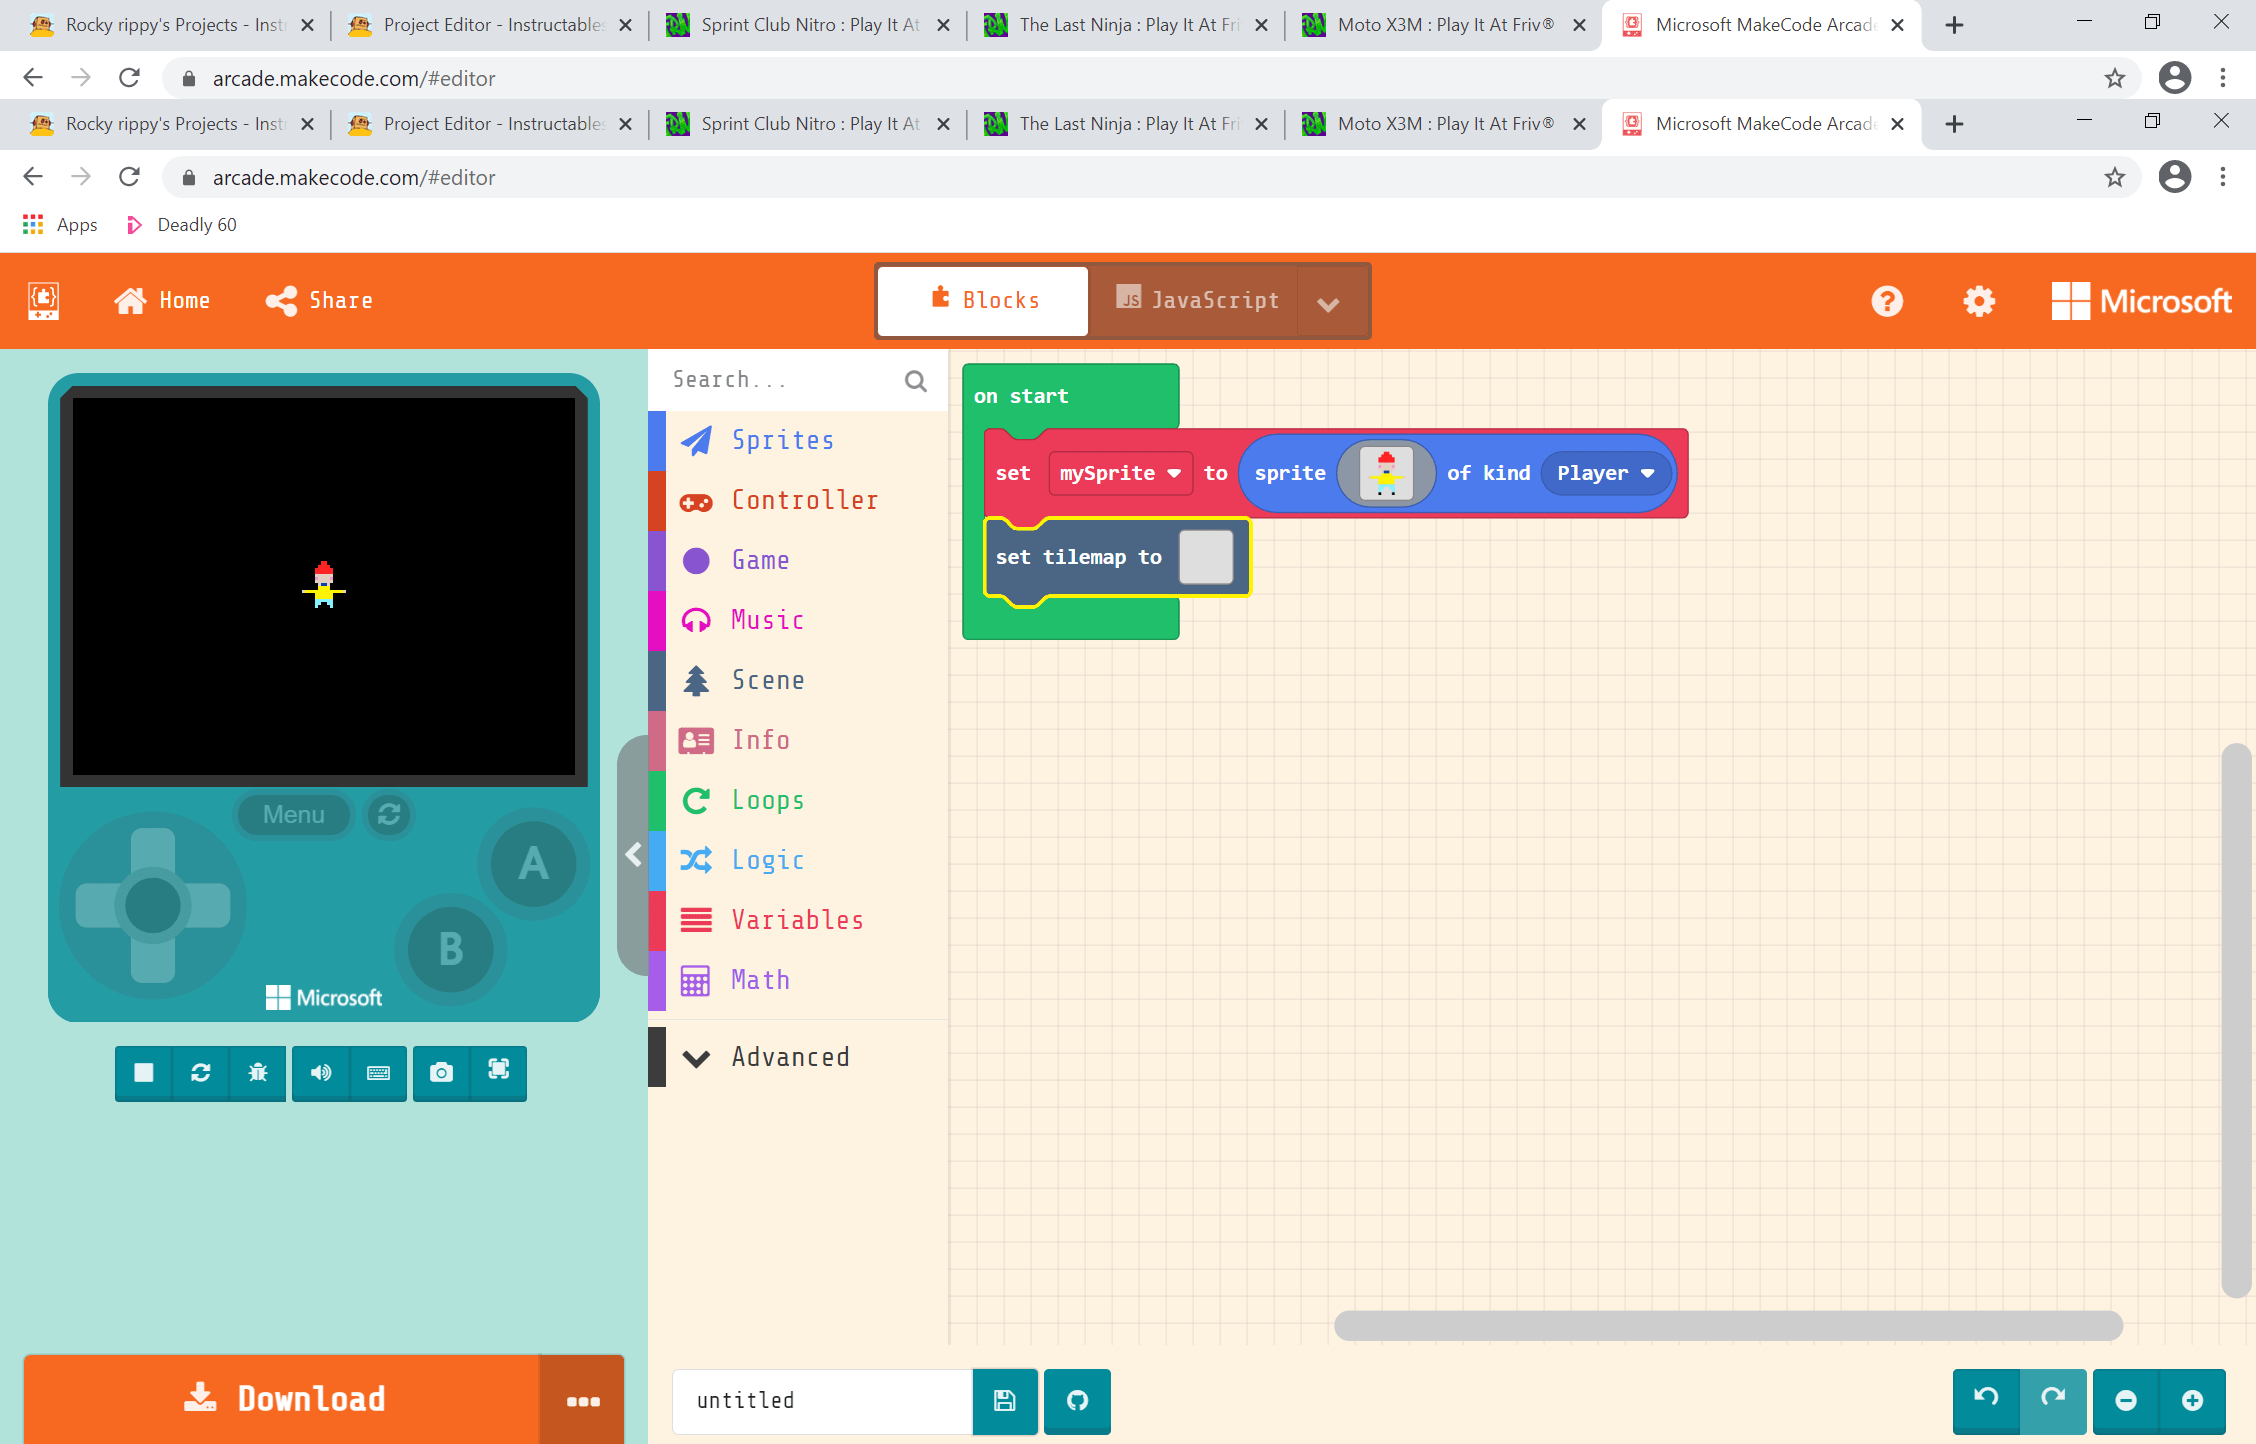Switch editor to JavaScript mode

click(1196, 300)
